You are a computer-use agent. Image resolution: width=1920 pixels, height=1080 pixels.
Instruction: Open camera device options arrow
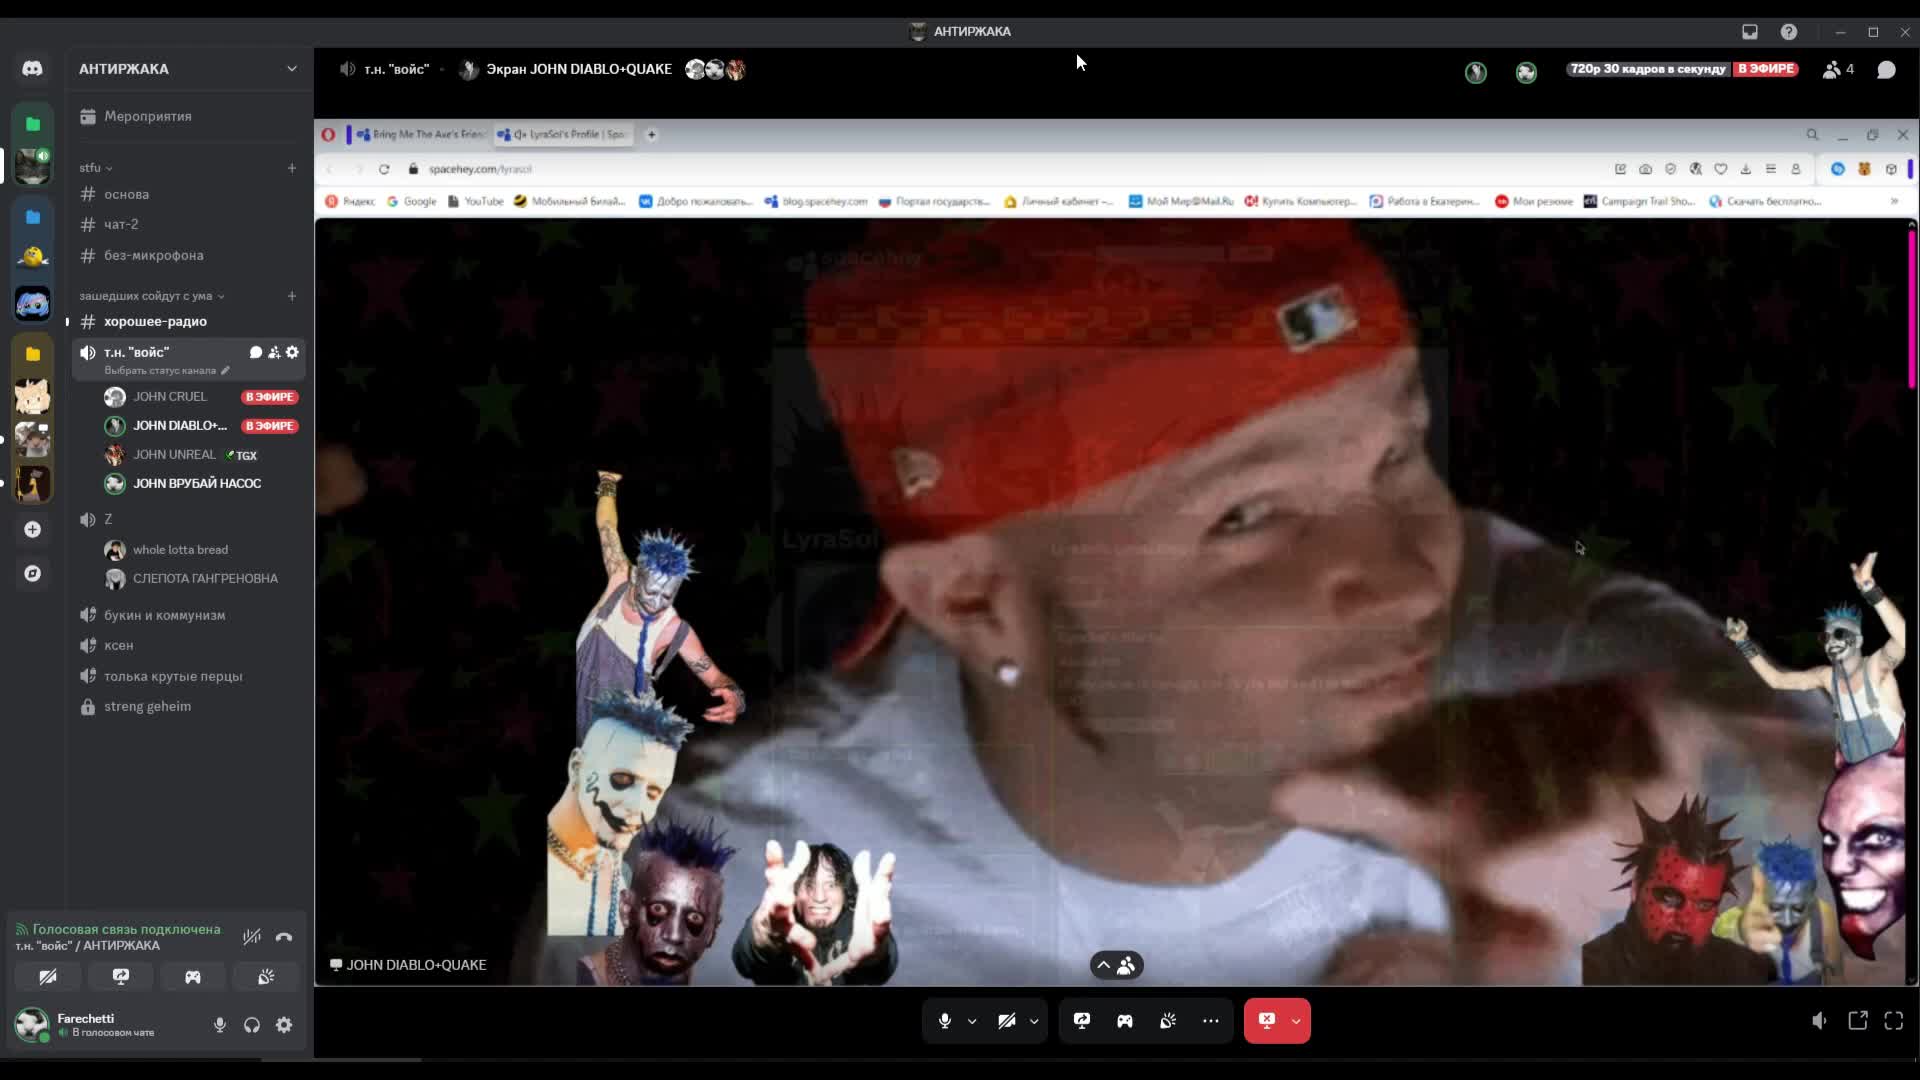coord(1034,1021)
